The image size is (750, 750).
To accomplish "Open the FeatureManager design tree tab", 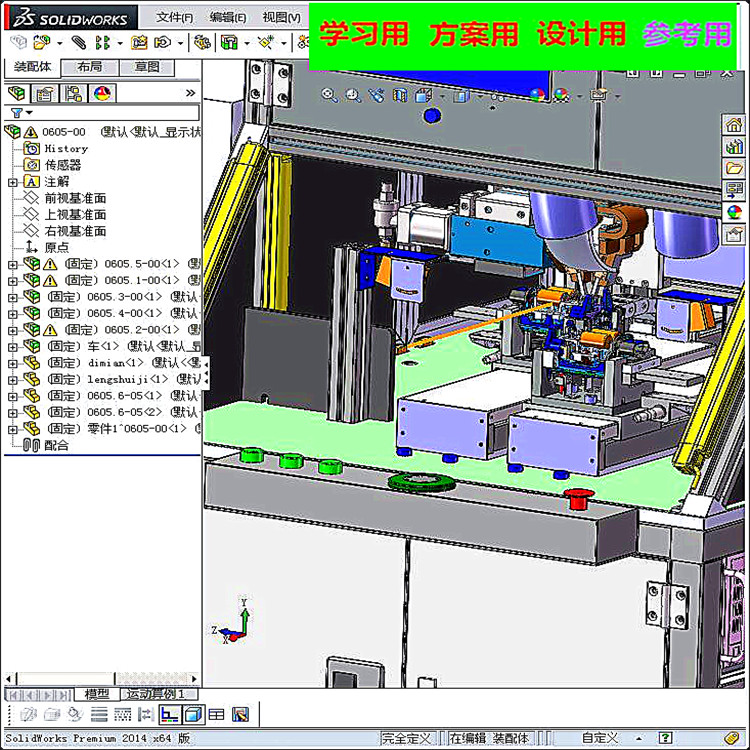I will pyautogui.click(x=16, y=93).
